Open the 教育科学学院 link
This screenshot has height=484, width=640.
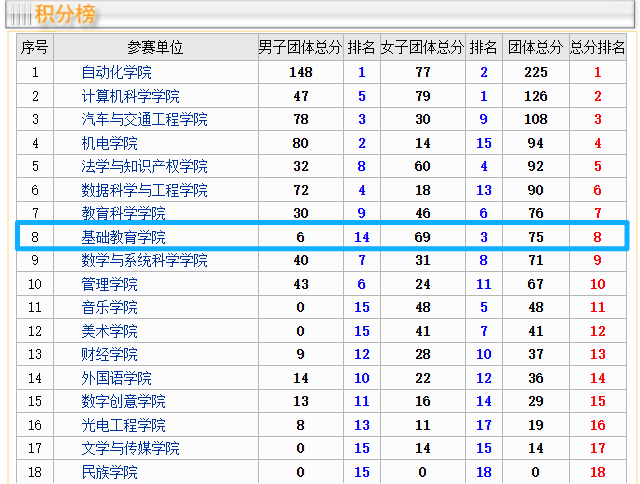coord(123,214)
